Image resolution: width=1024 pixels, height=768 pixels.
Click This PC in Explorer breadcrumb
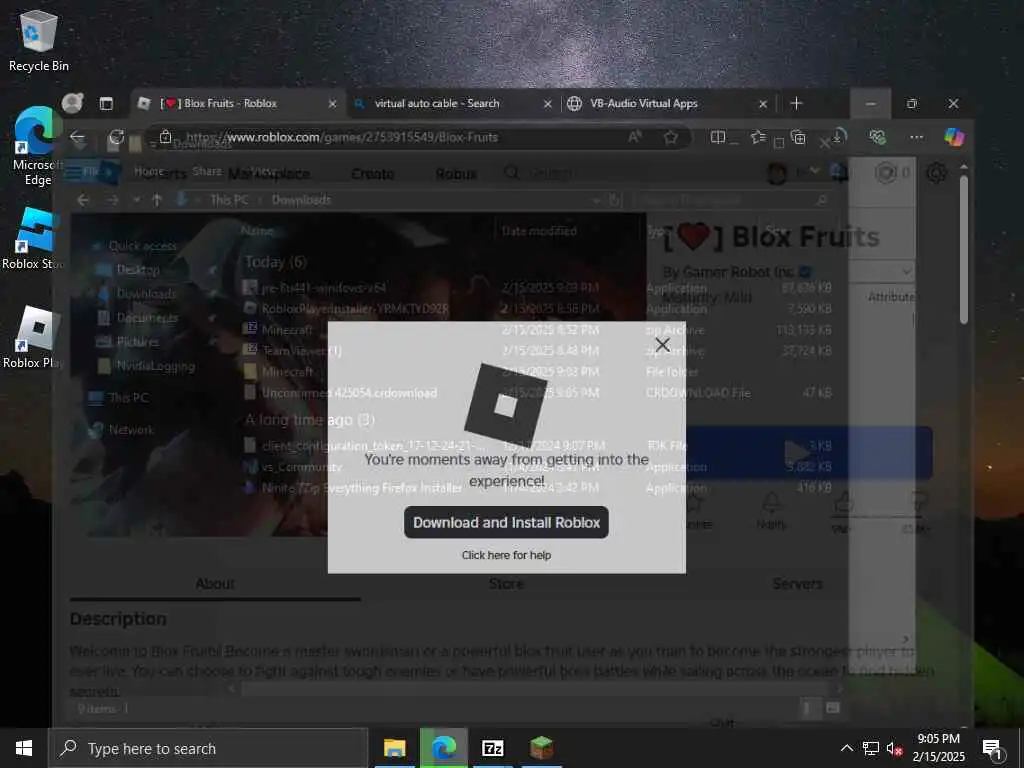[x=229, y=200]
